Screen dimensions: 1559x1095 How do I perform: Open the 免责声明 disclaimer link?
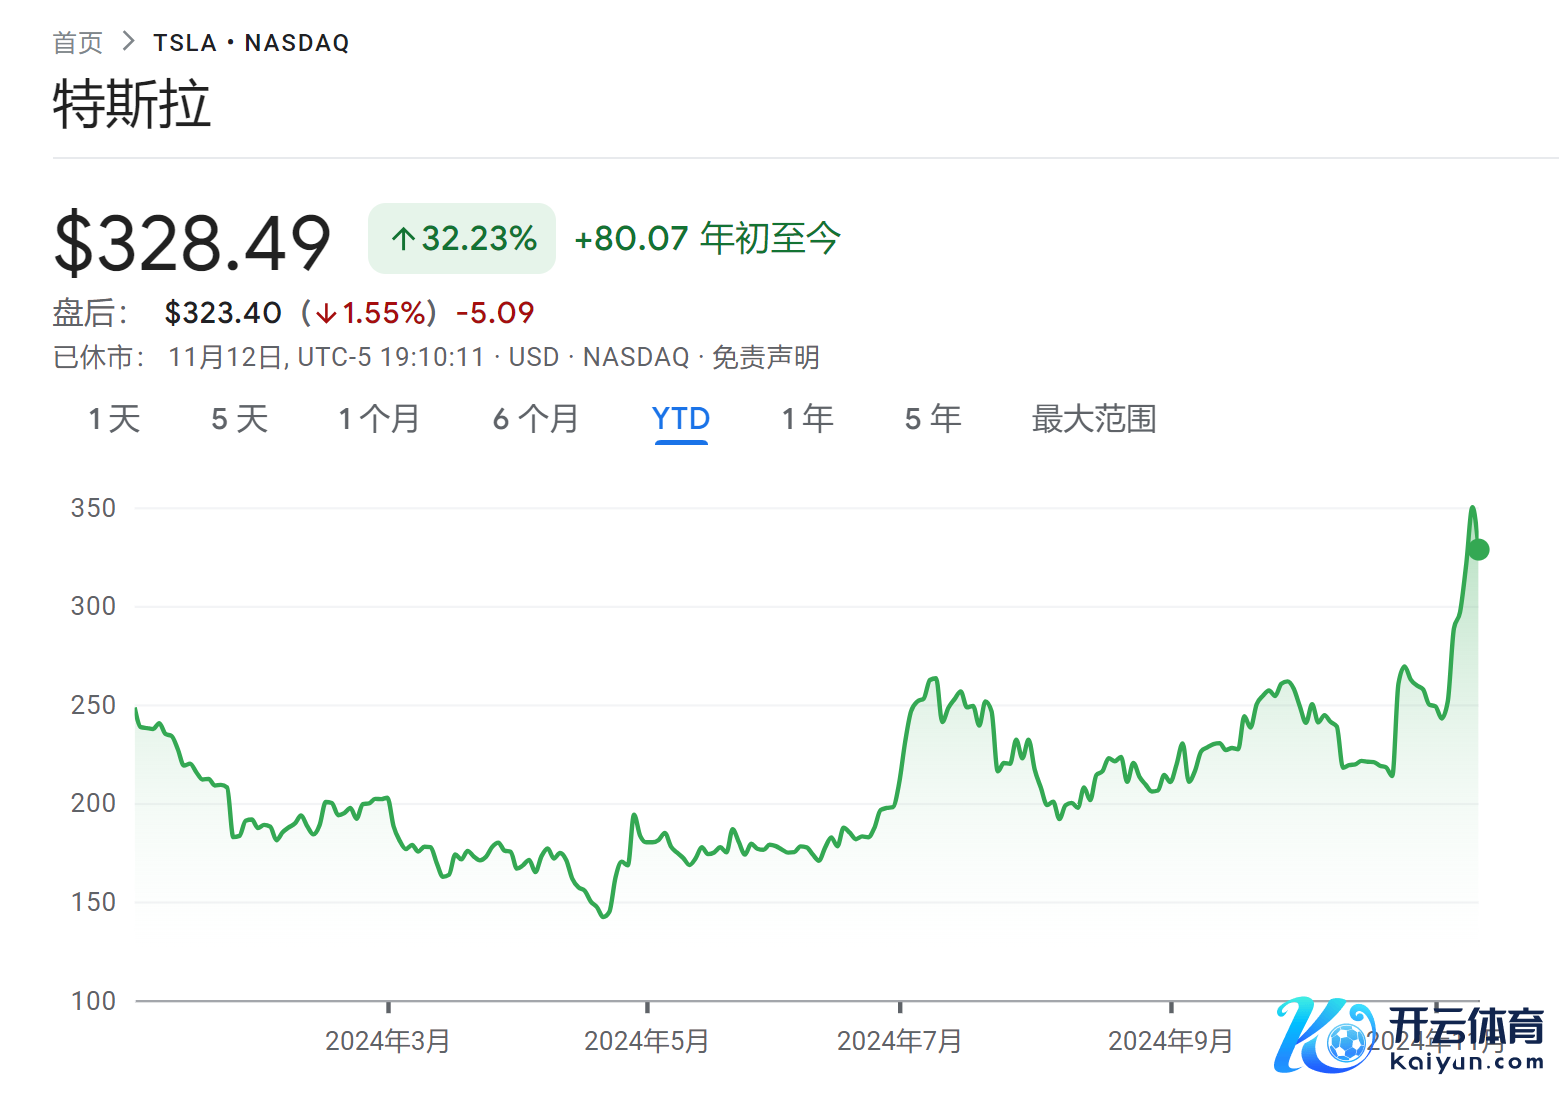(x=765, y=357)
